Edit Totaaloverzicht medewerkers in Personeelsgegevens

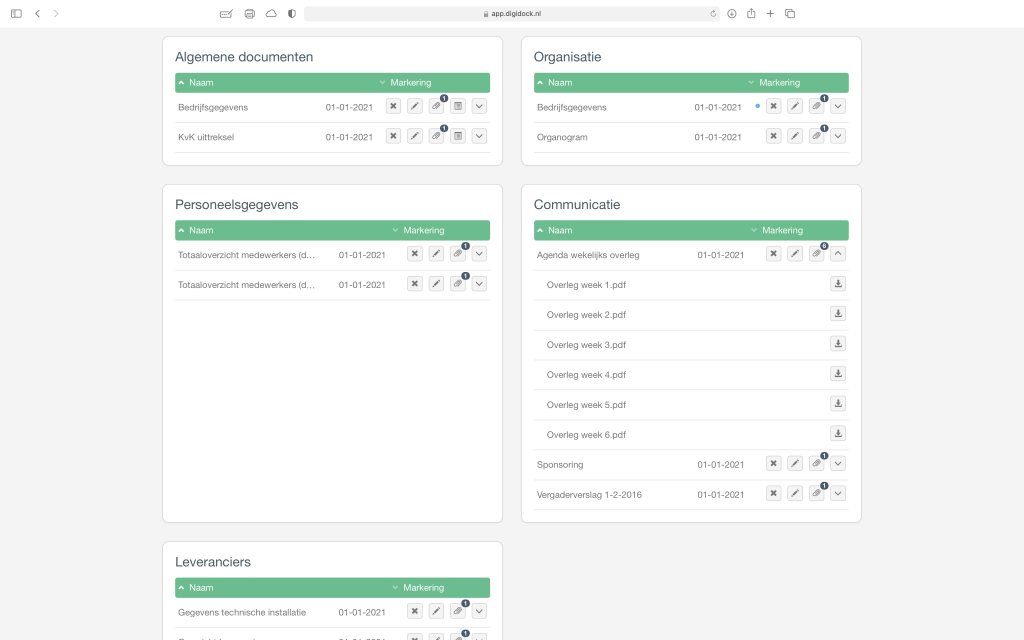tap(435, 253)
